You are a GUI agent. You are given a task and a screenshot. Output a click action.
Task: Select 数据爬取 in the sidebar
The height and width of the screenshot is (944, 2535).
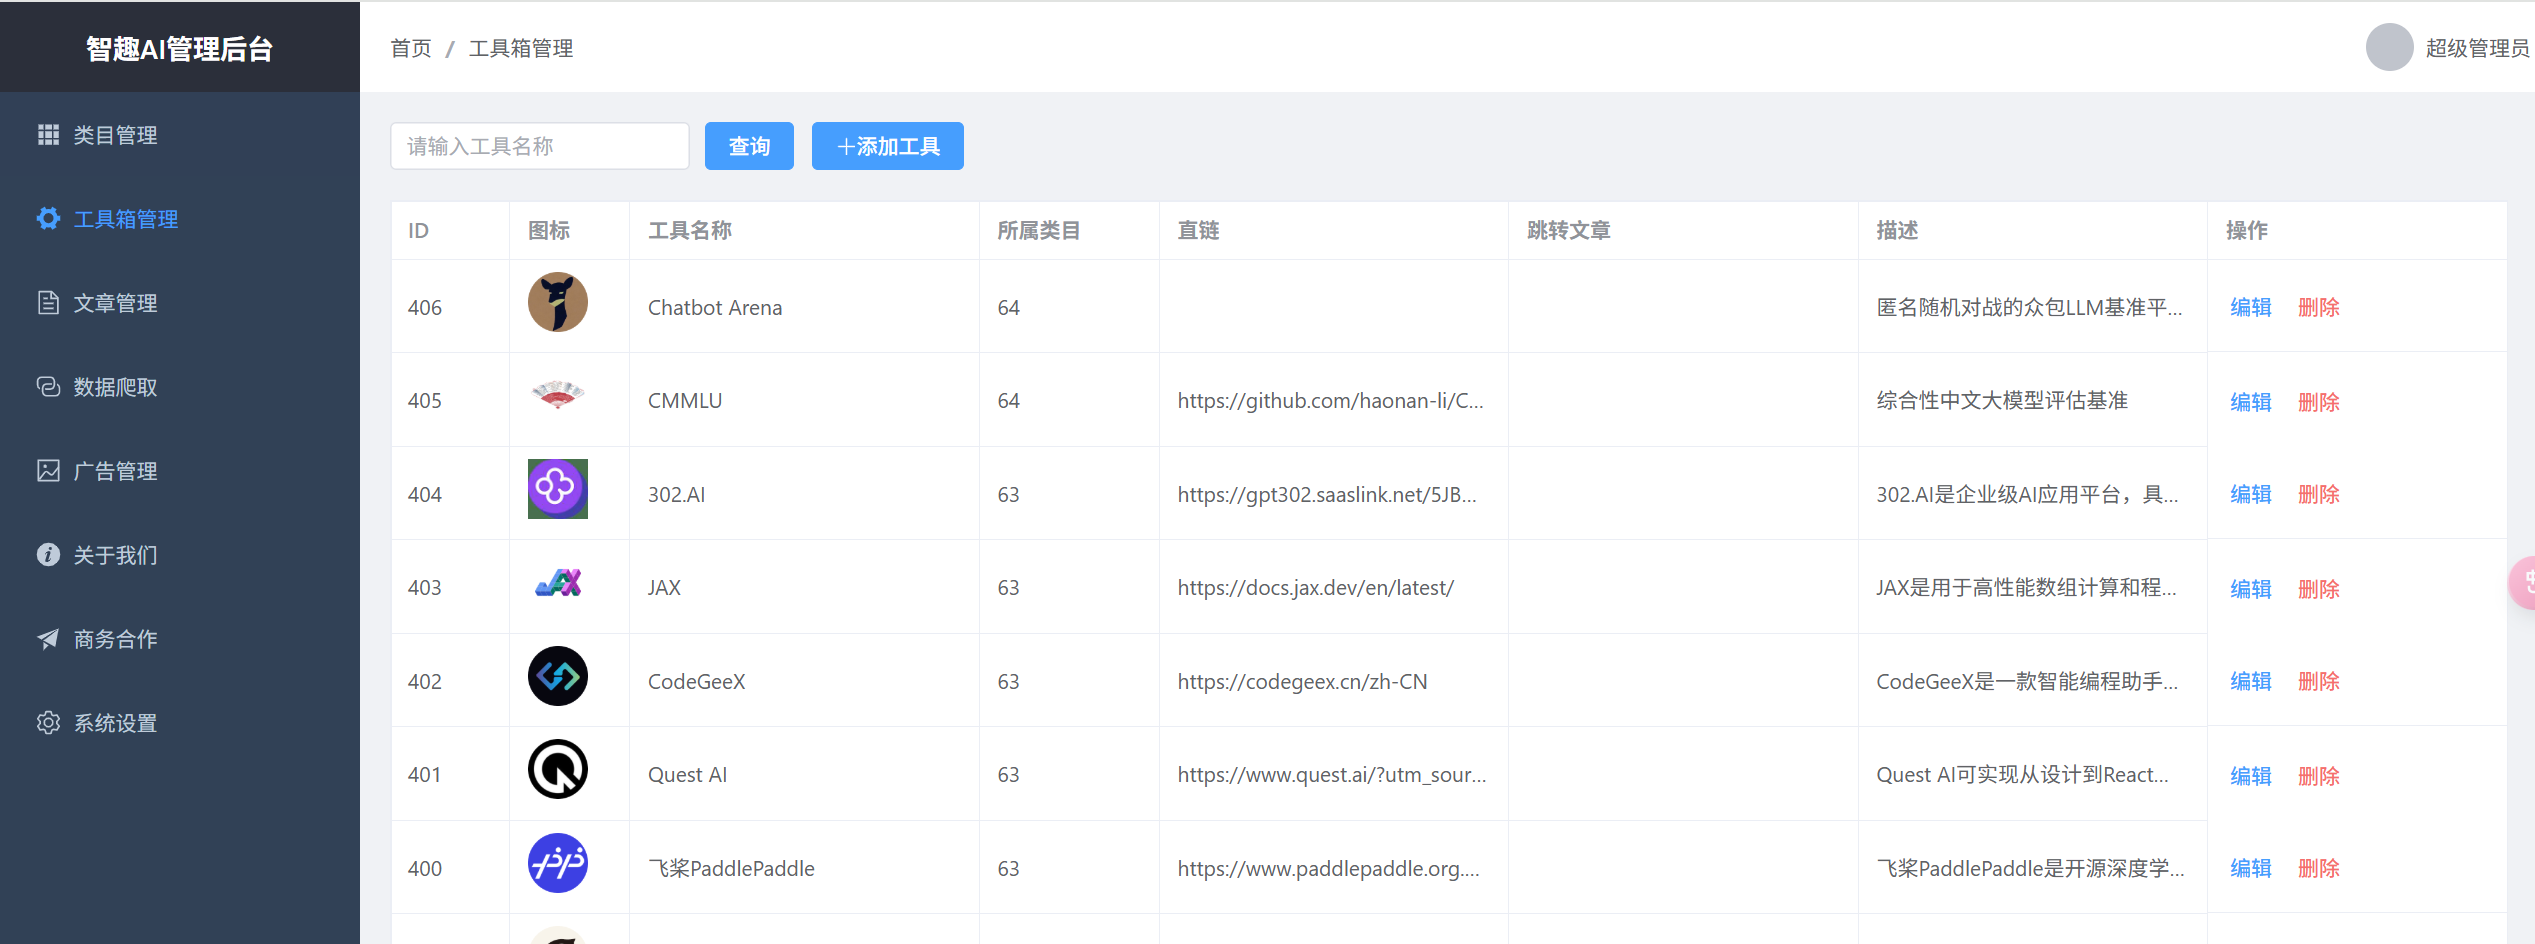[x=180, y=387]
